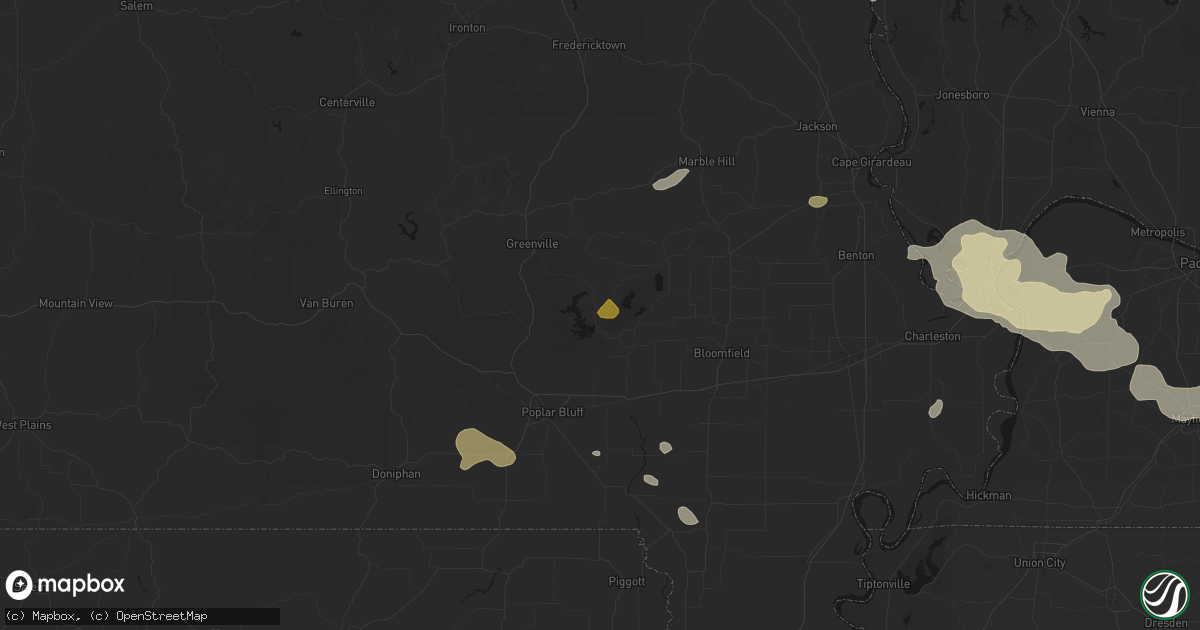Select the small yellow patch west of Cape Girardeau

(x=818, y=201)
